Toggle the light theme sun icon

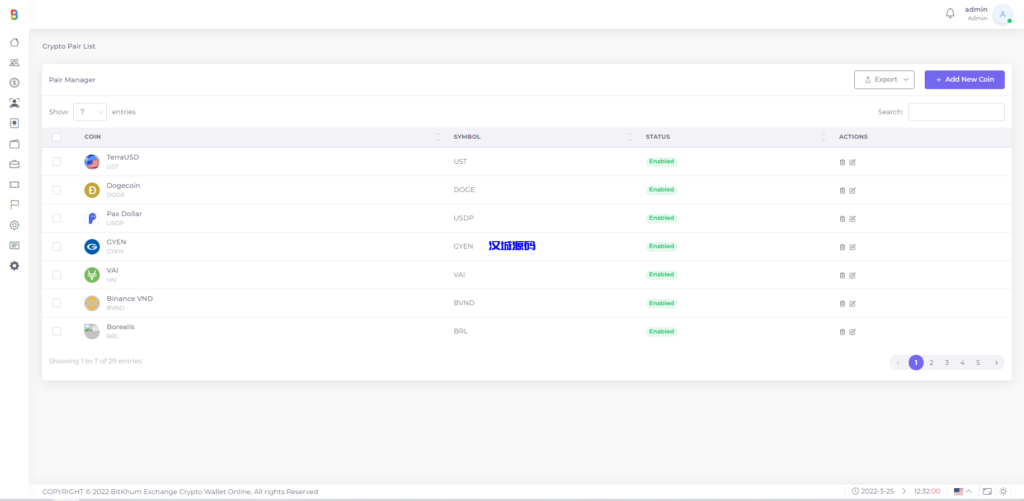pyautogui.click(x=1003, y=491)
